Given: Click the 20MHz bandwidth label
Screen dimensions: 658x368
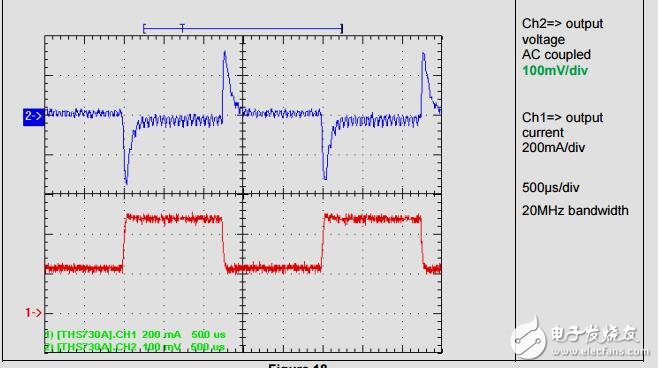Looking at the screenshot, I should pos(575,210).
